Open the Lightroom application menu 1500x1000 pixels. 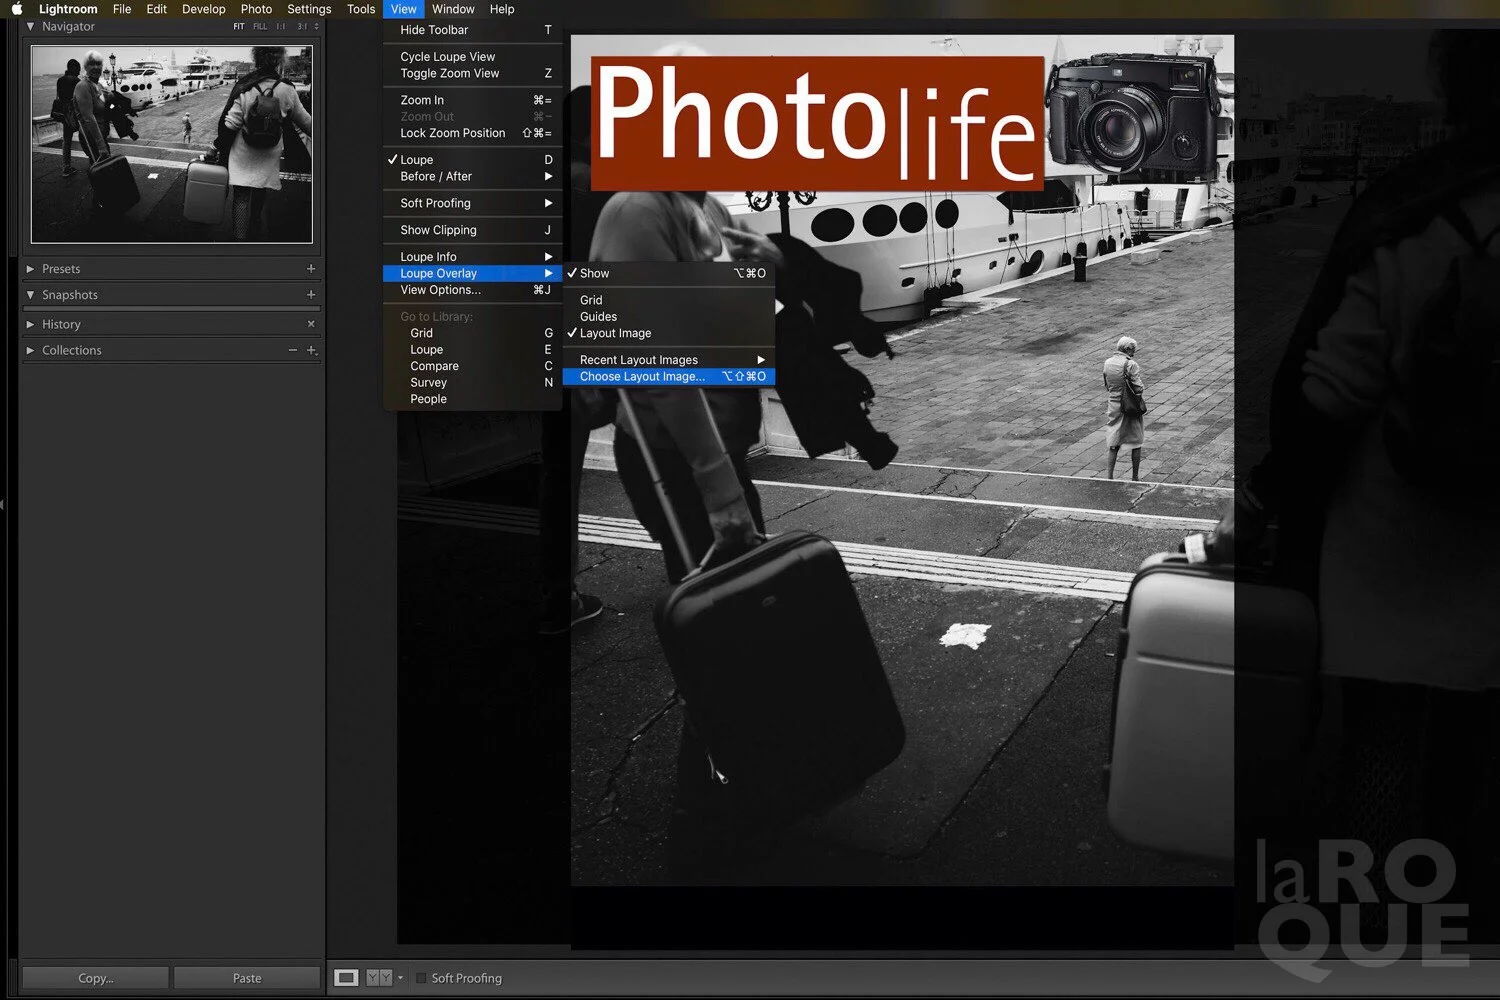point(68,9)
